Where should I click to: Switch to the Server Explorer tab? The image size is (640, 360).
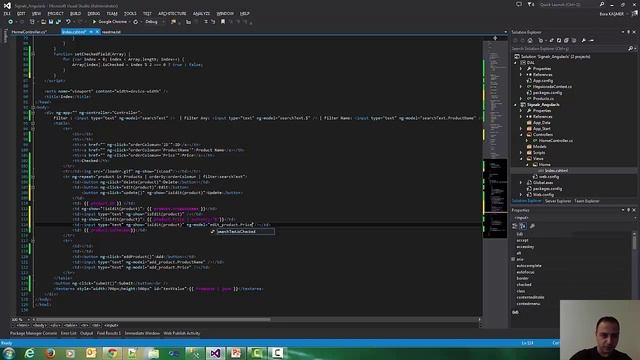tap(558, 201)
